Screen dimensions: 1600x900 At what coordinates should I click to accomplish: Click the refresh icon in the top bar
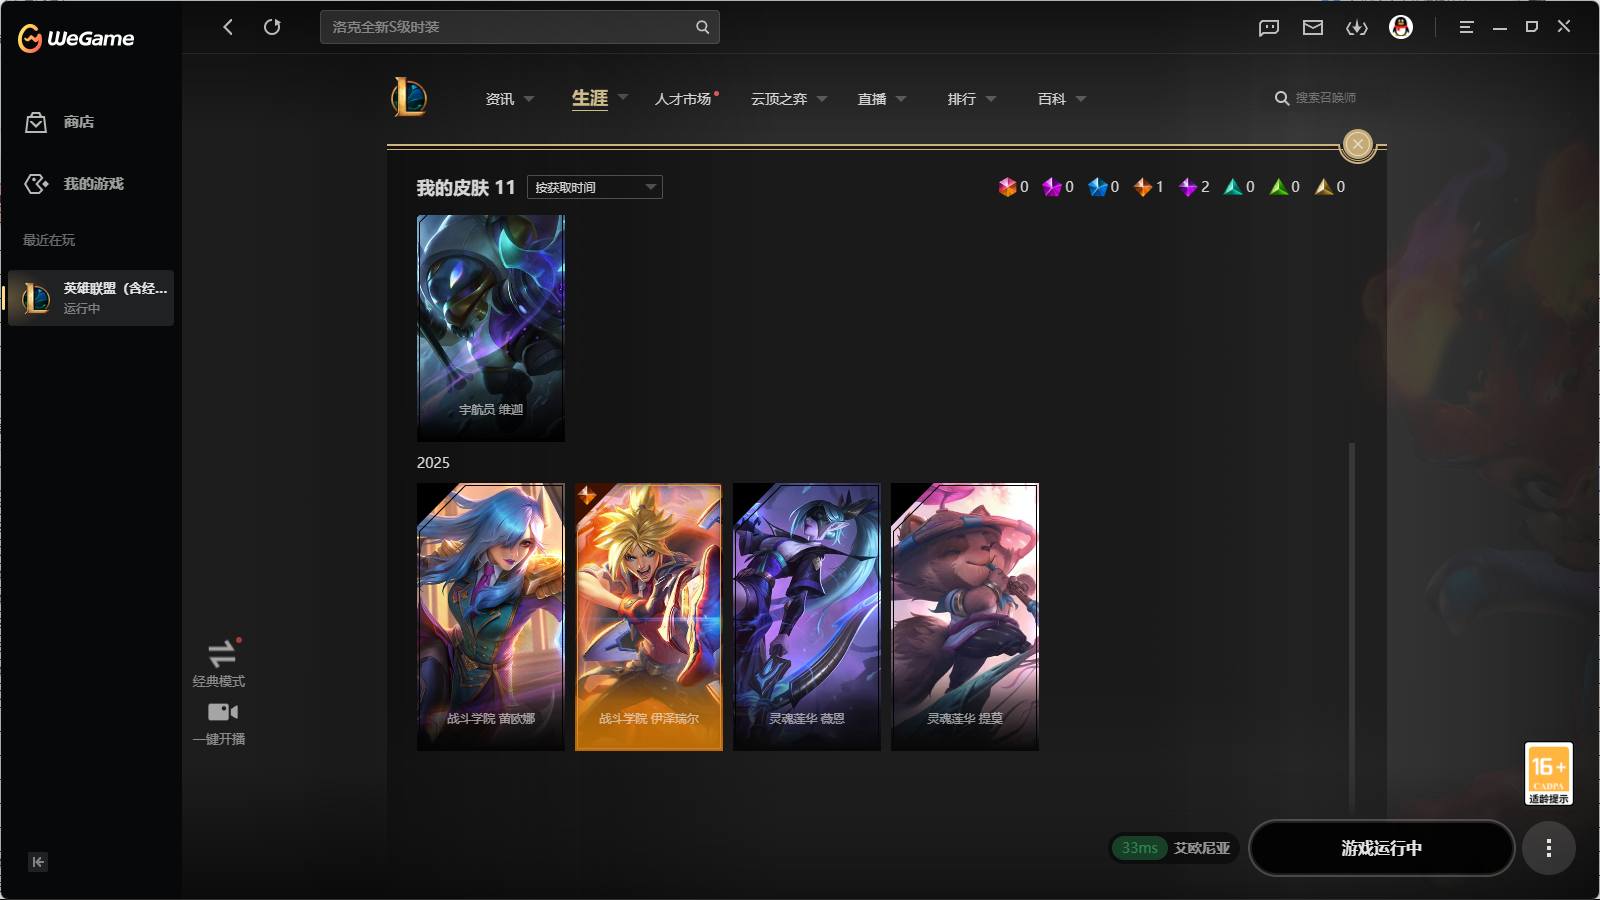click(x=272, y=27)
